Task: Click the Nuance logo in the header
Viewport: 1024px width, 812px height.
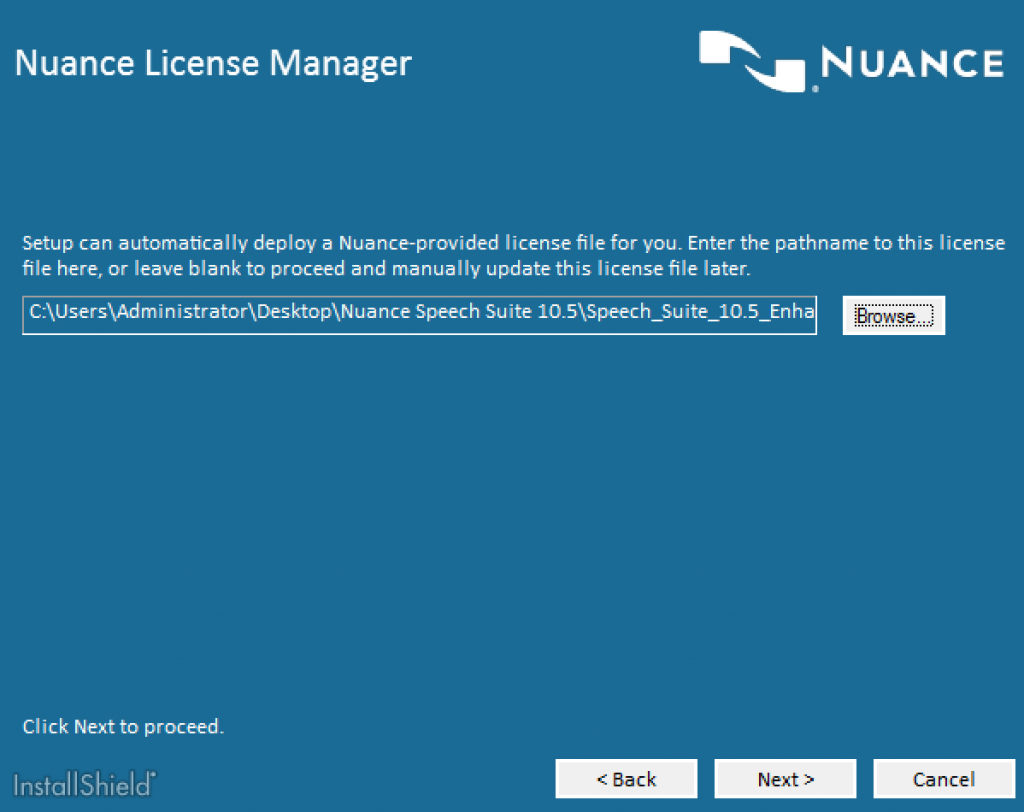Action: pyautogui.click(x=850, y=62)
